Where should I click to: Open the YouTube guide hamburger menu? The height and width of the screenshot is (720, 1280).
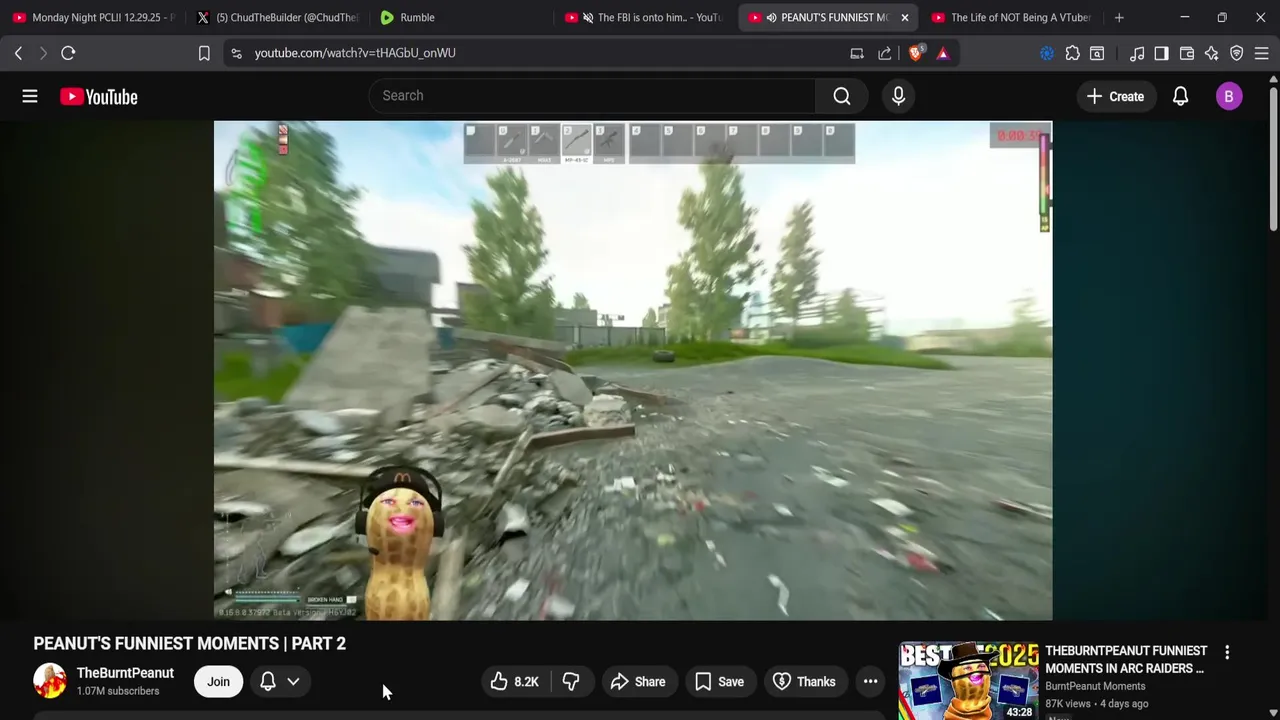click(x=30, y=96)
